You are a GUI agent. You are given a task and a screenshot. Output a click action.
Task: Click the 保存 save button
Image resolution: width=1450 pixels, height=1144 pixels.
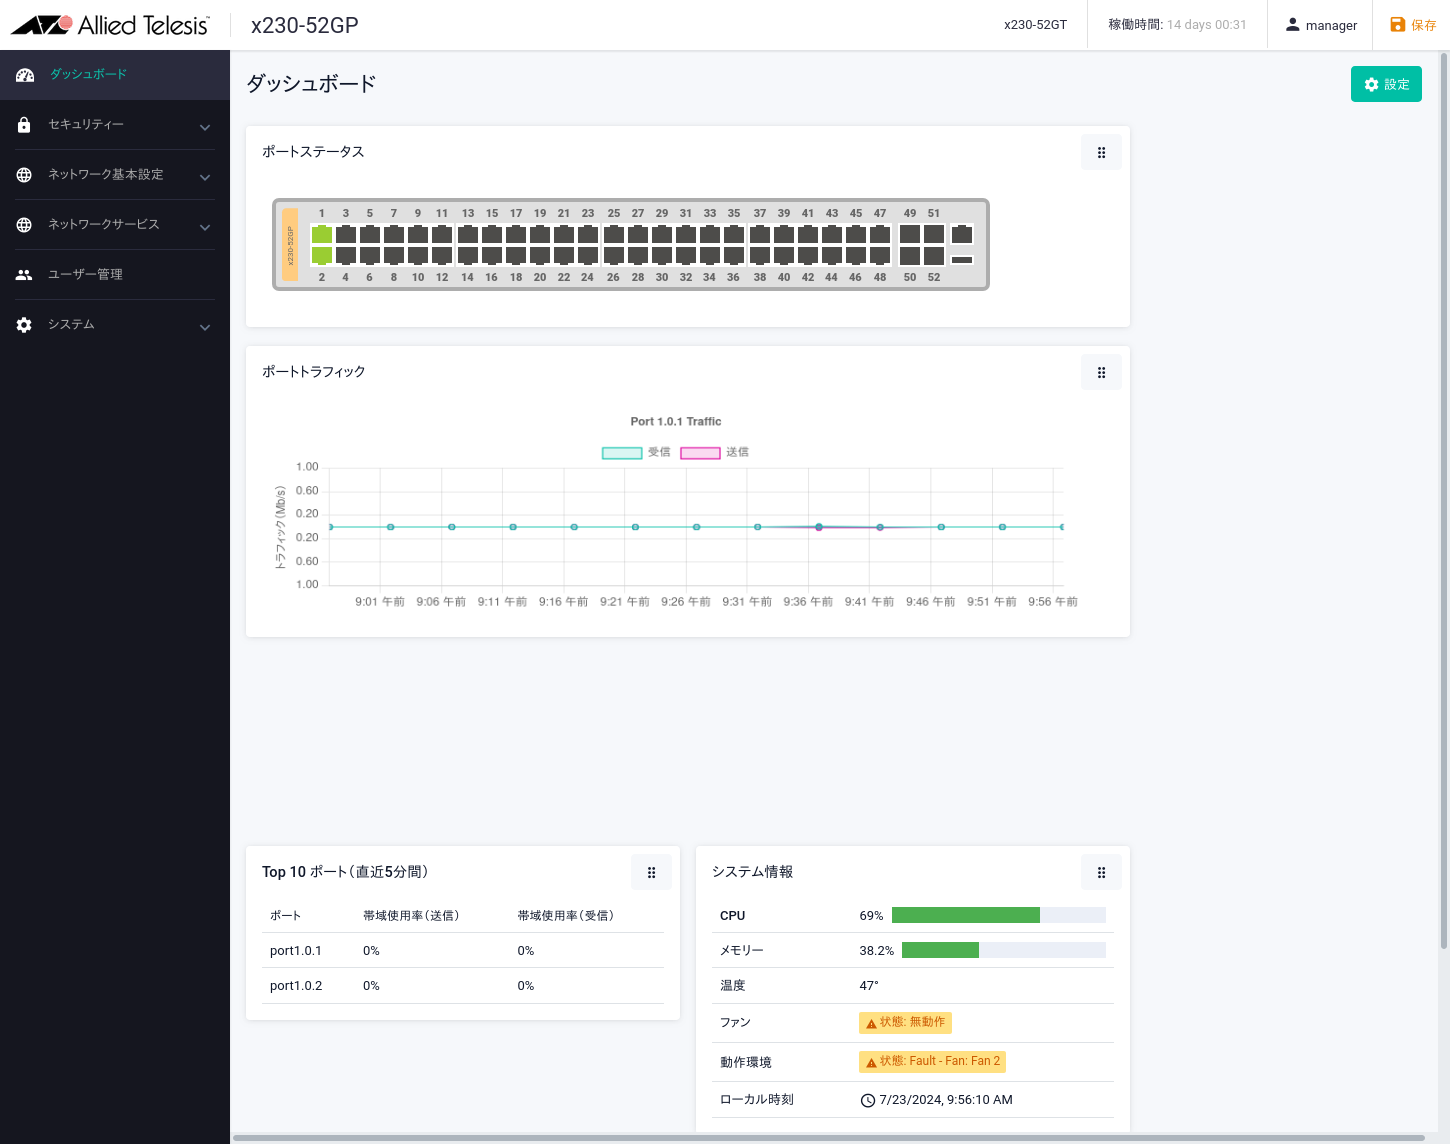click(x=1413, y=25)
